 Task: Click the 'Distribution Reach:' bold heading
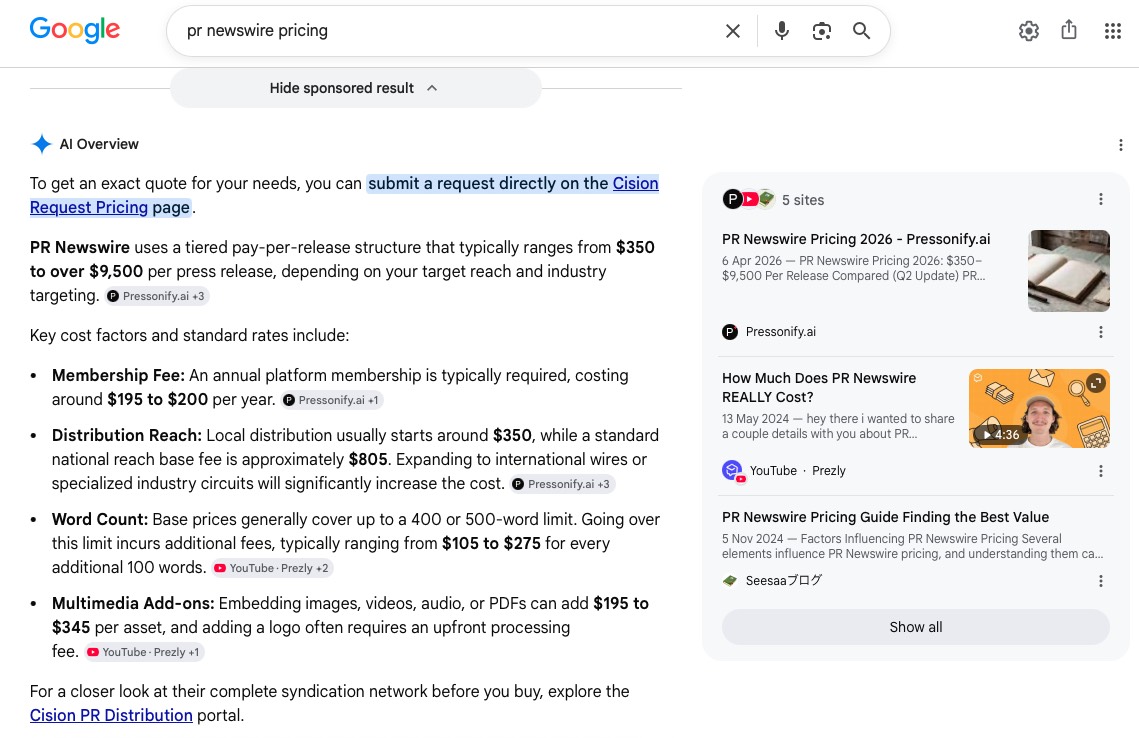tap(126, 435)
